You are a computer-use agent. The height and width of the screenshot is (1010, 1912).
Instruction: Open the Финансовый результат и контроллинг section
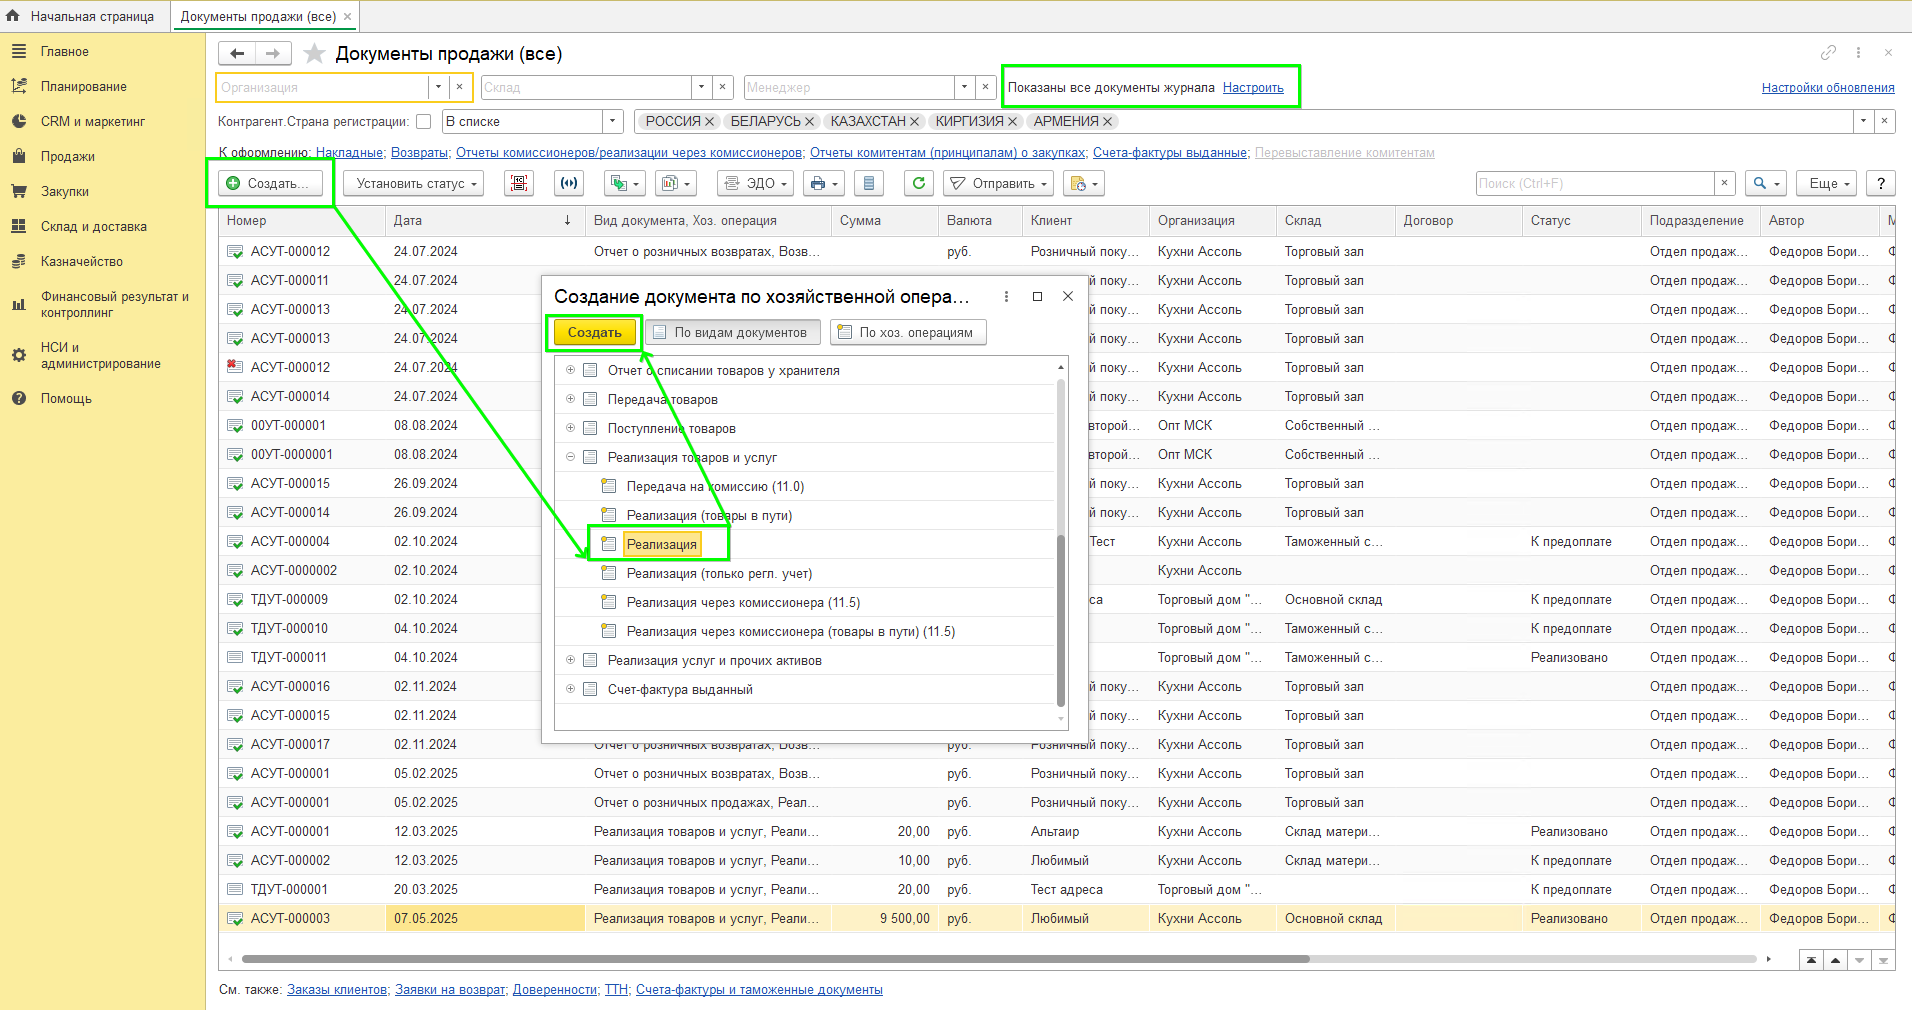click(x=114, y=304)
